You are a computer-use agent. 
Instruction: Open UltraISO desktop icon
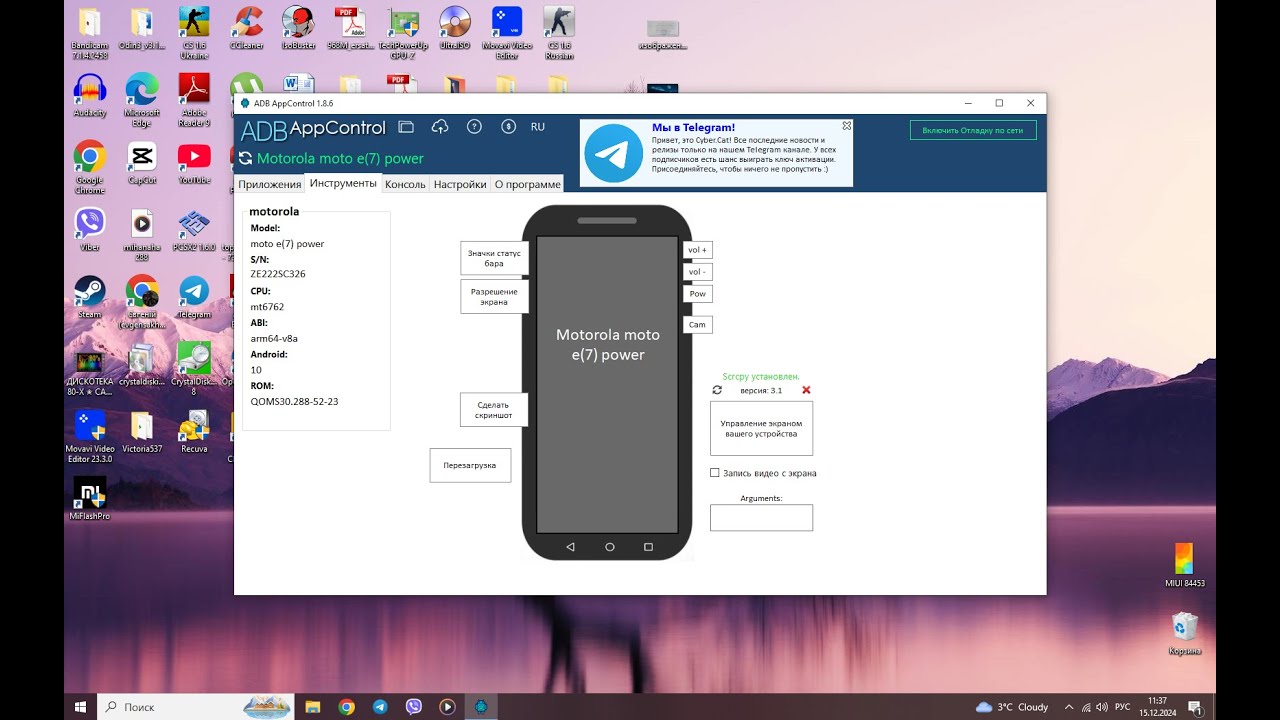[x=455, y=30]
